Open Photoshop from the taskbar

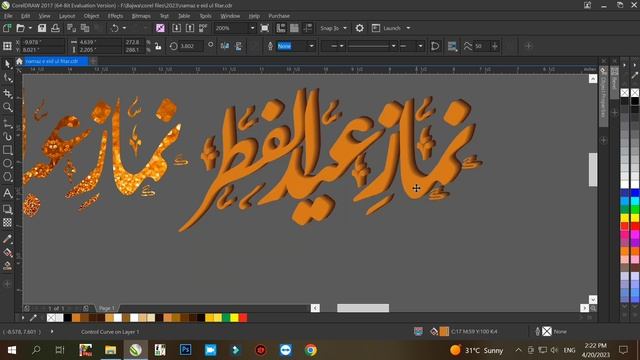[x=185, y=350]
